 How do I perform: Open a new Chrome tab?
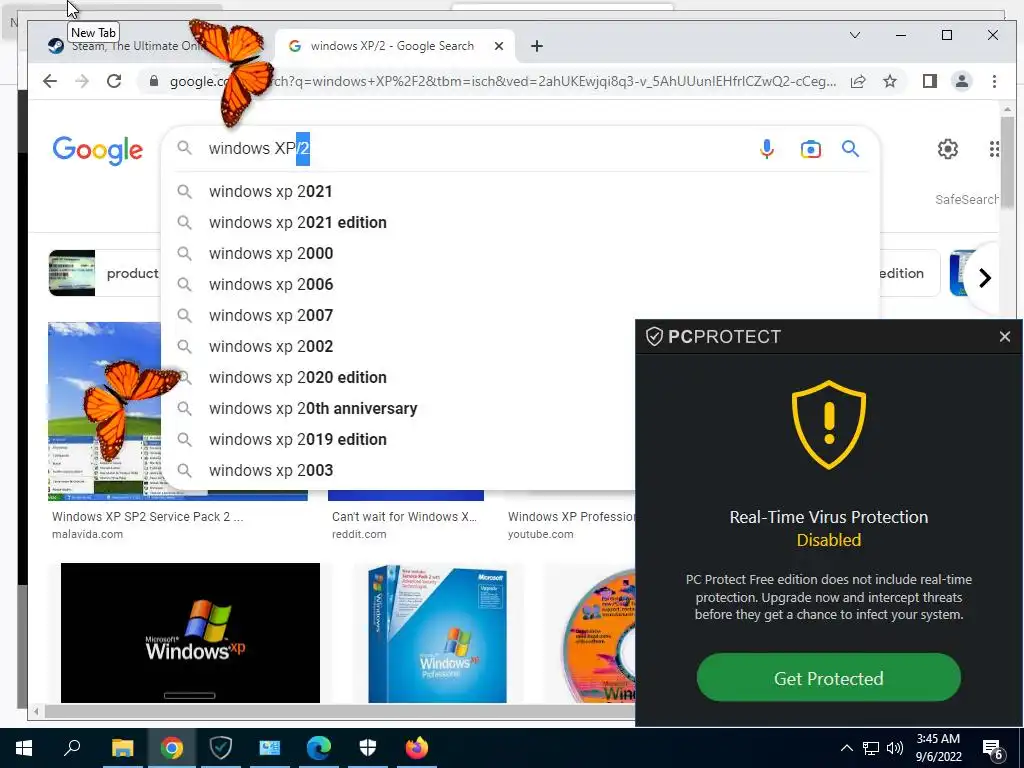(537, 46)
